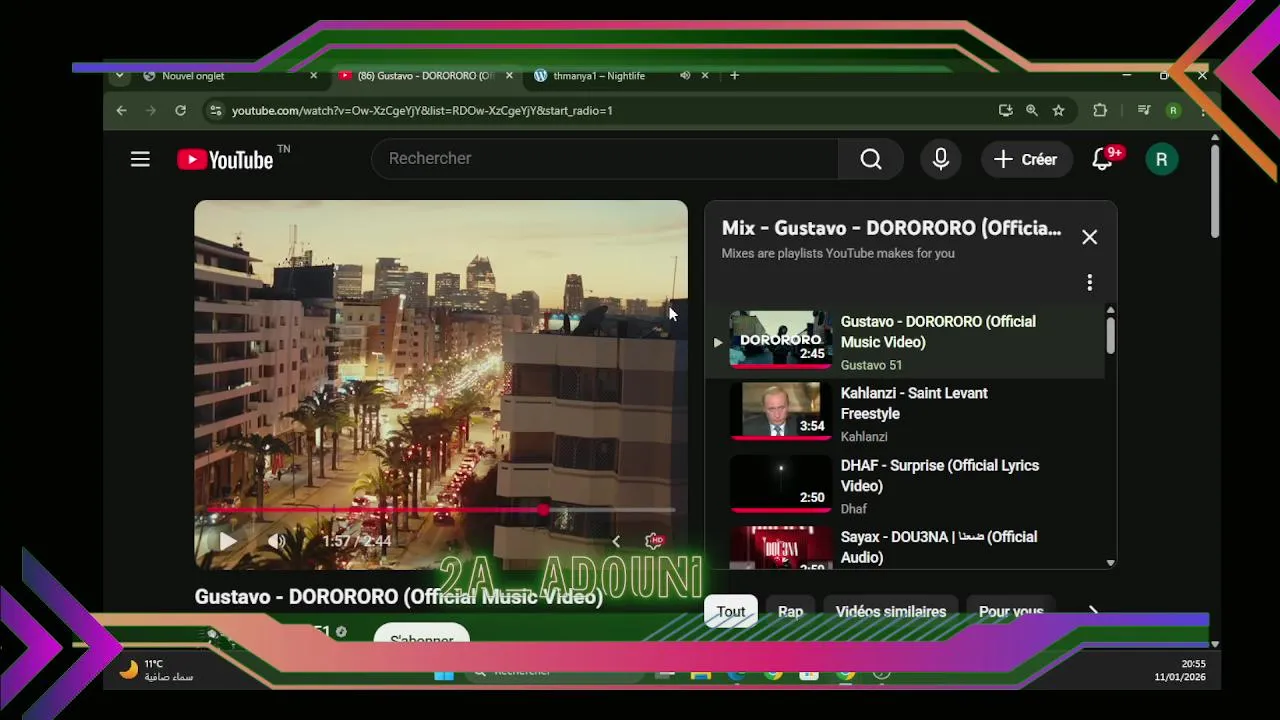The width and height of the screenshot is (1280, 720).
Task: Click the youtube.com address bar URL
Action: [x=422, y=110]
